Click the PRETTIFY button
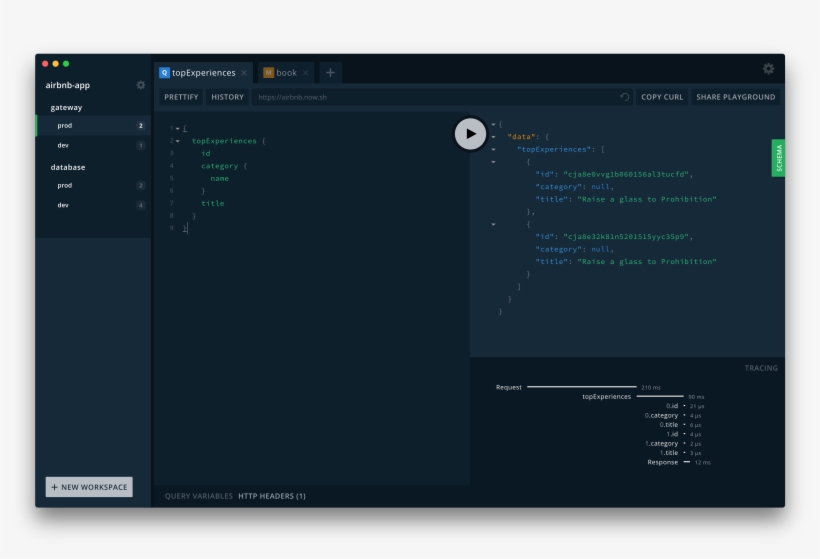820x559 pixels. point(181,97)
